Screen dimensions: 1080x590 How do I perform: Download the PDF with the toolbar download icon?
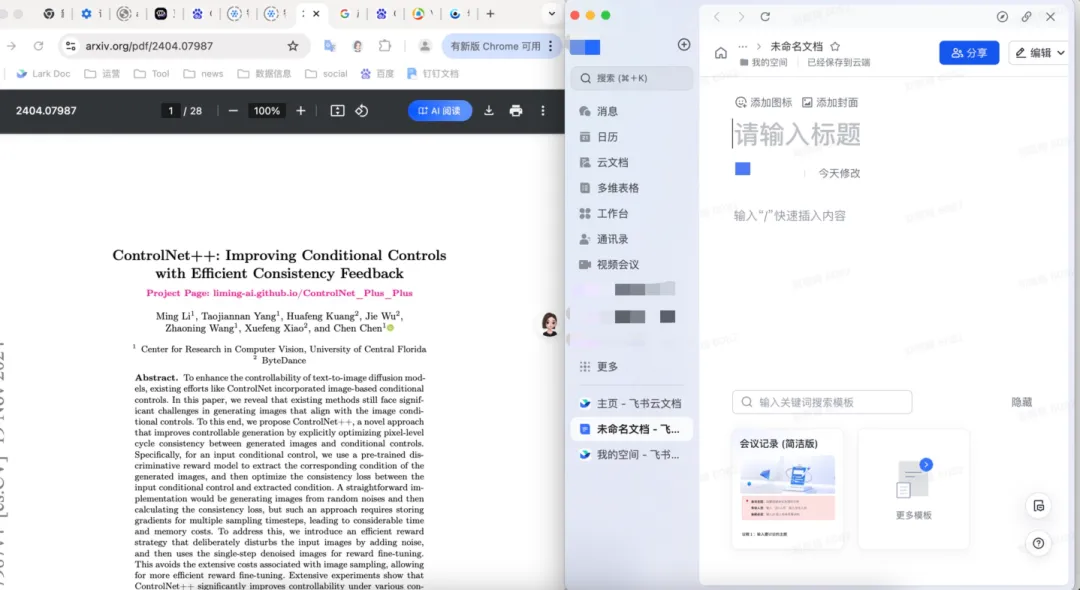tap(489, 111)
